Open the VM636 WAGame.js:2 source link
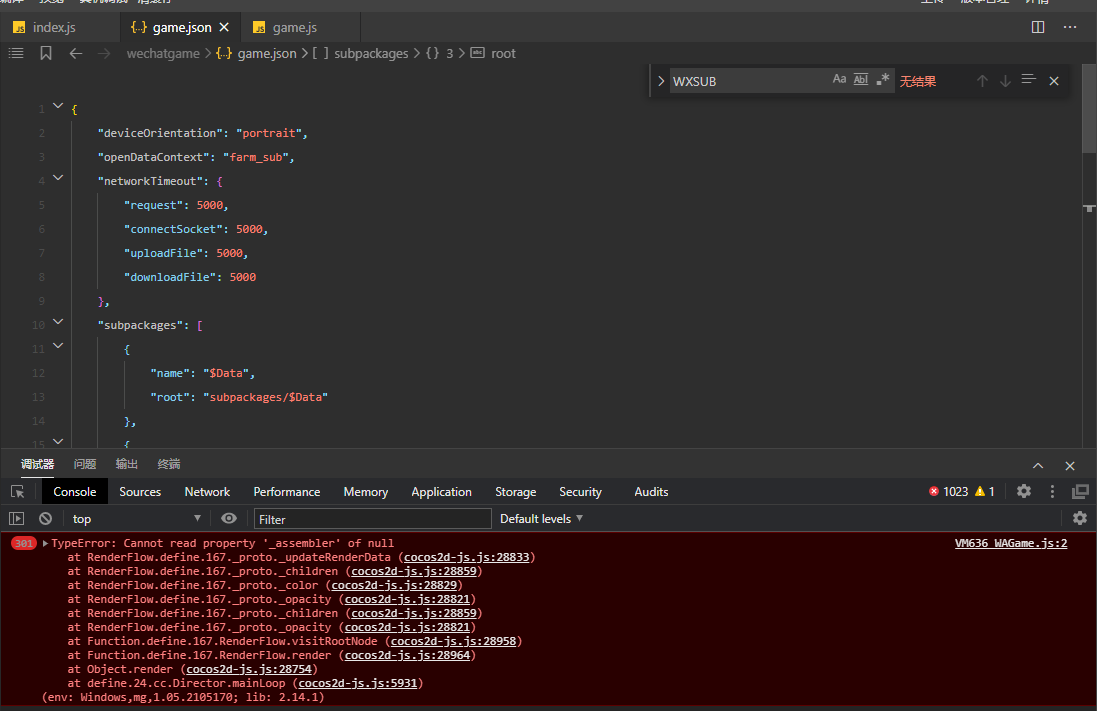Screen dimensions: 1097x711 point(1010,544)
